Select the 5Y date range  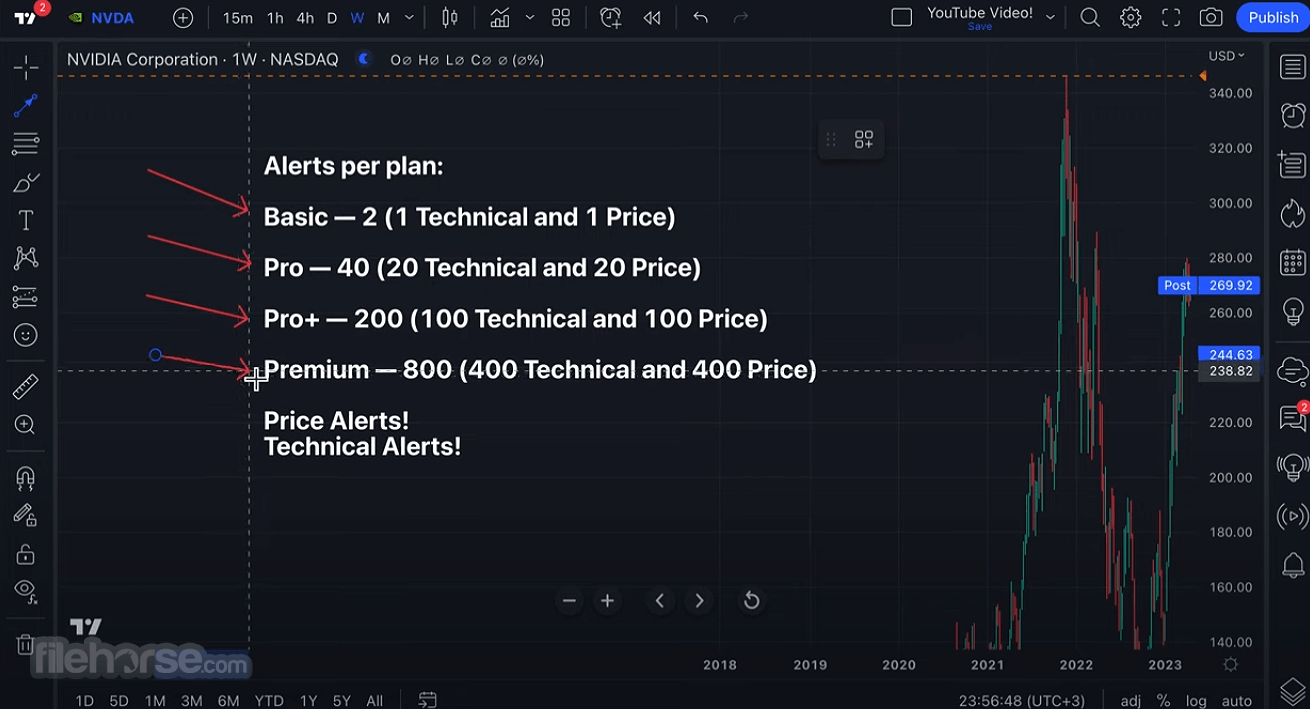click(x=342, y=701)
